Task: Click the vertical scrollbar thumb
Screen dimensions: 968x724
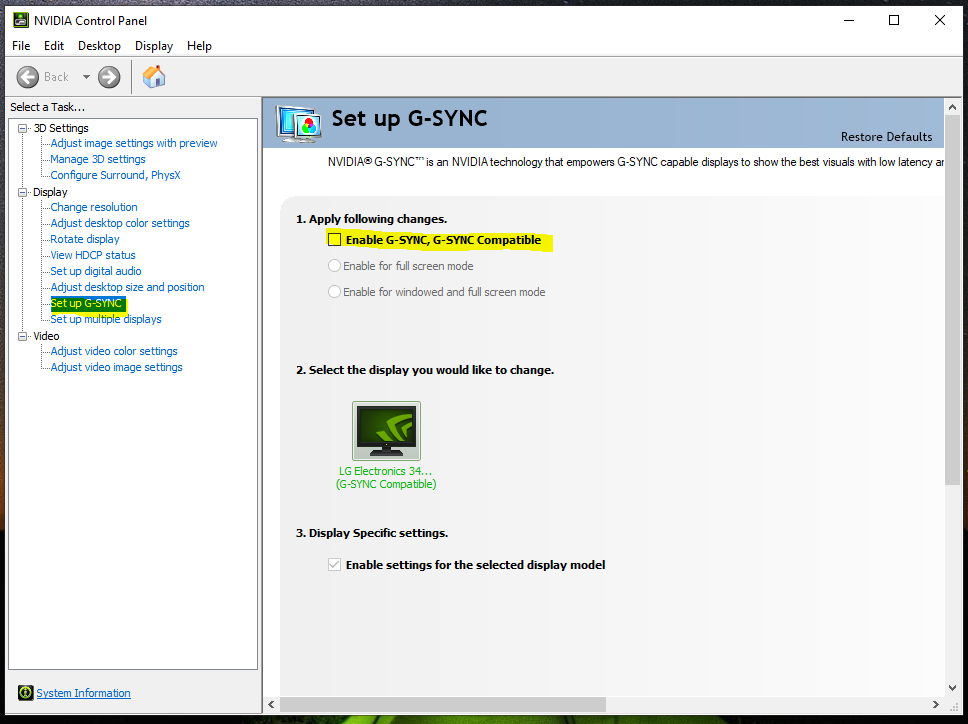Action: pos(953,300)
